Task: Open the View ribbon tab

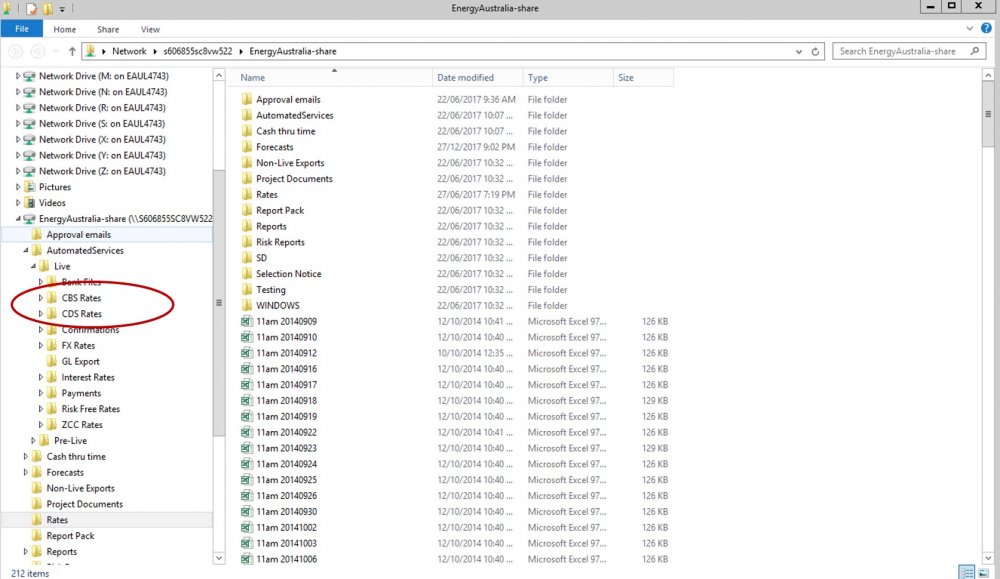Action: pos(150,29)
